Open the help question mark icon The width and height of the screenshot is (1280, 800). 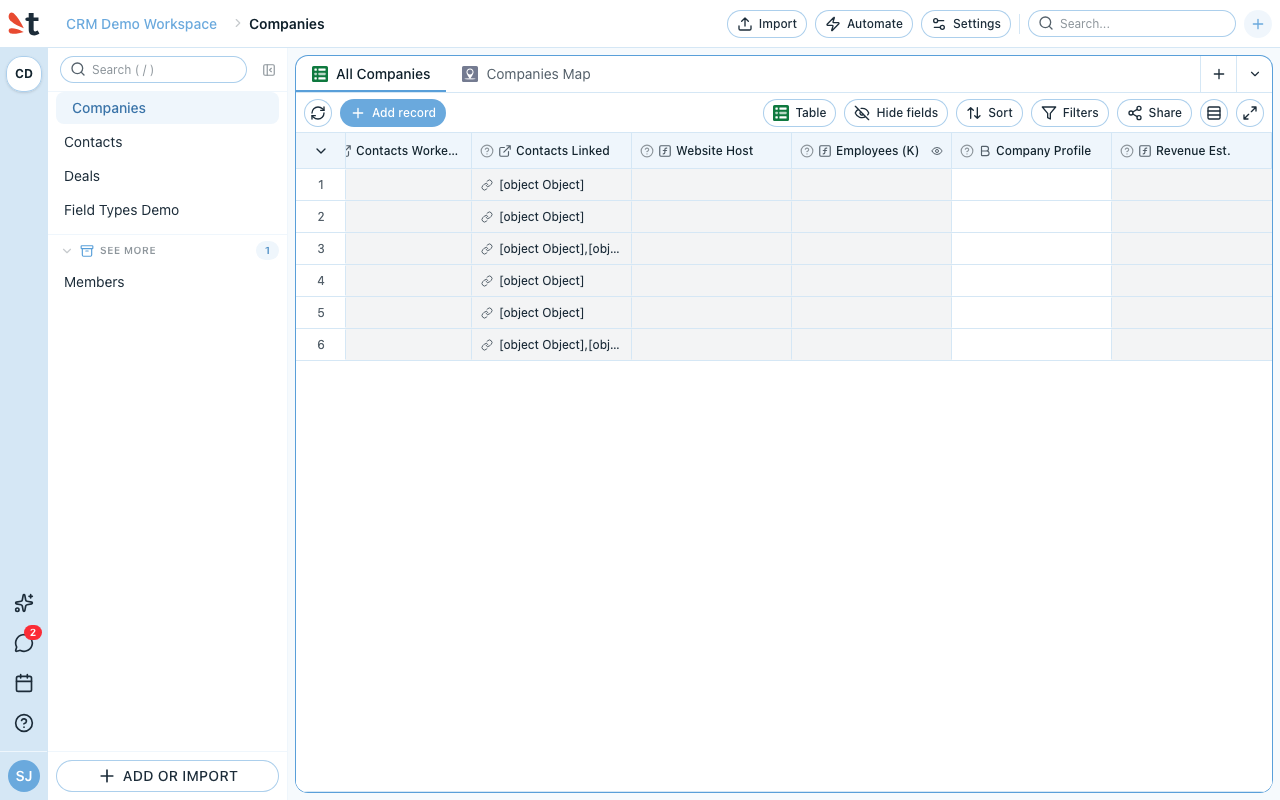coord(24,723)
